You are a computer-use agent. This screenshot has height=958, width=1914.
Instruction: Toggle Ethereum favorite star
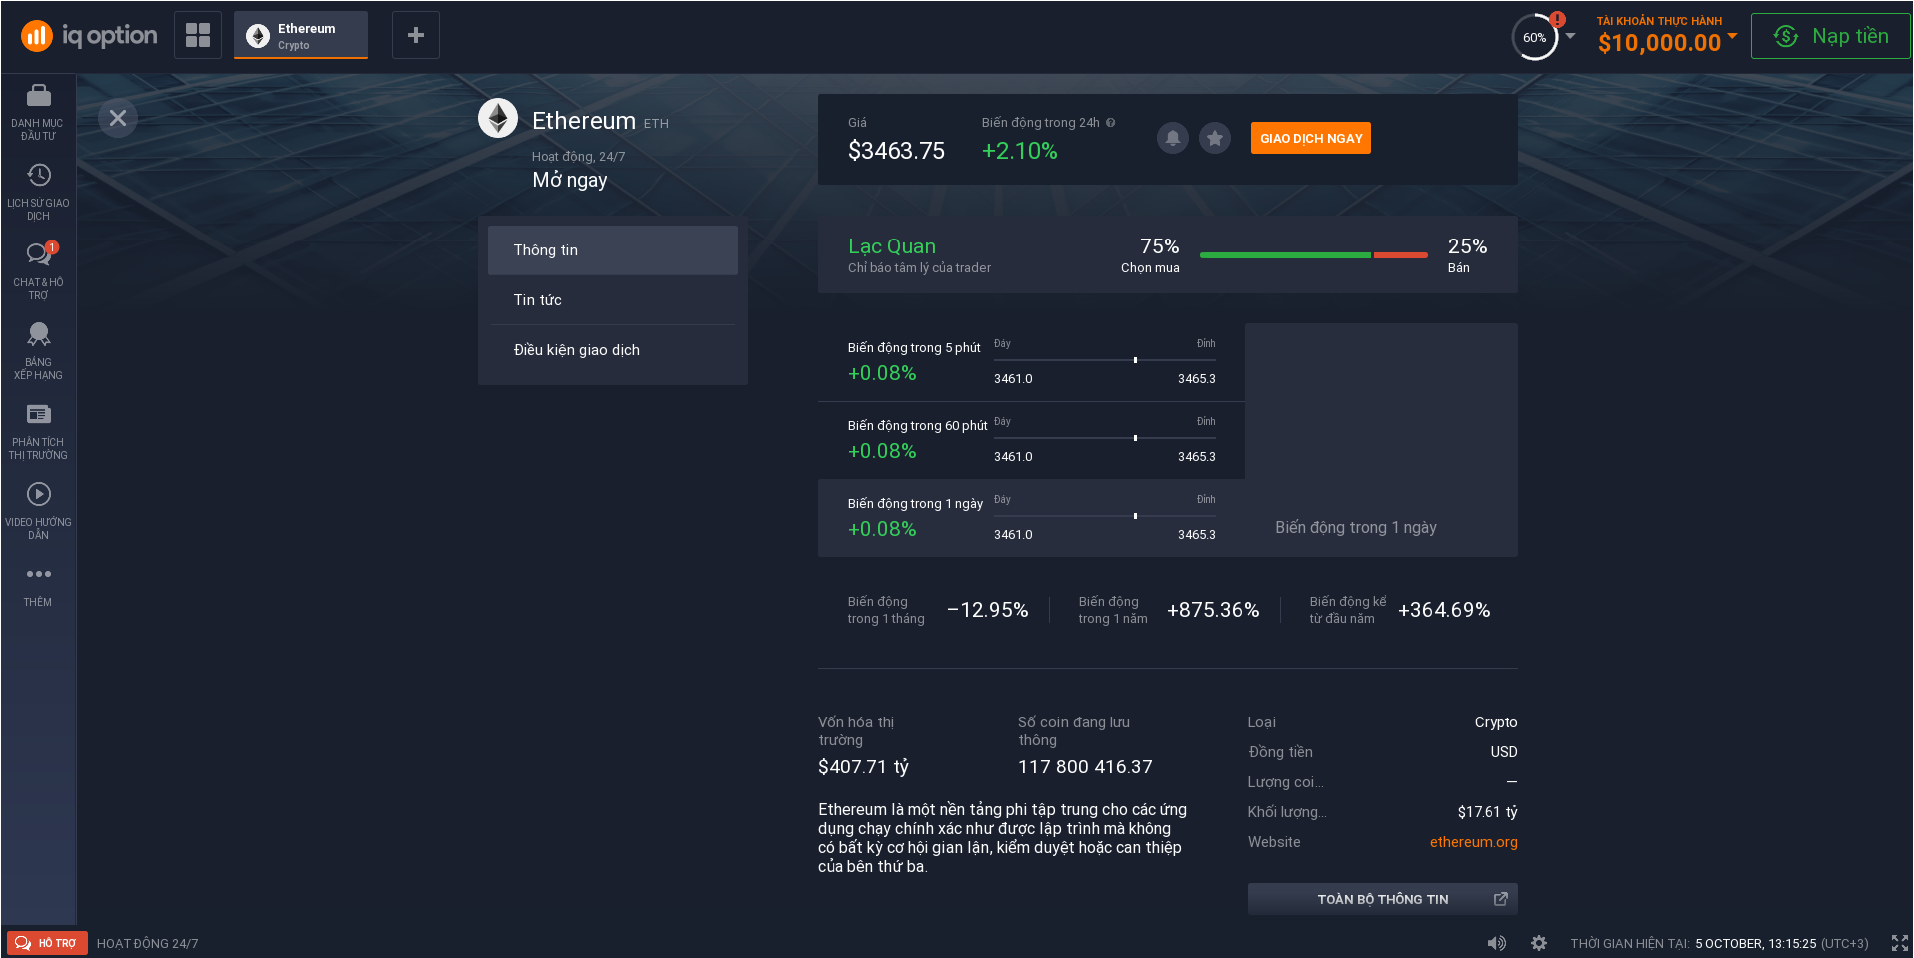click(1215, 138)
